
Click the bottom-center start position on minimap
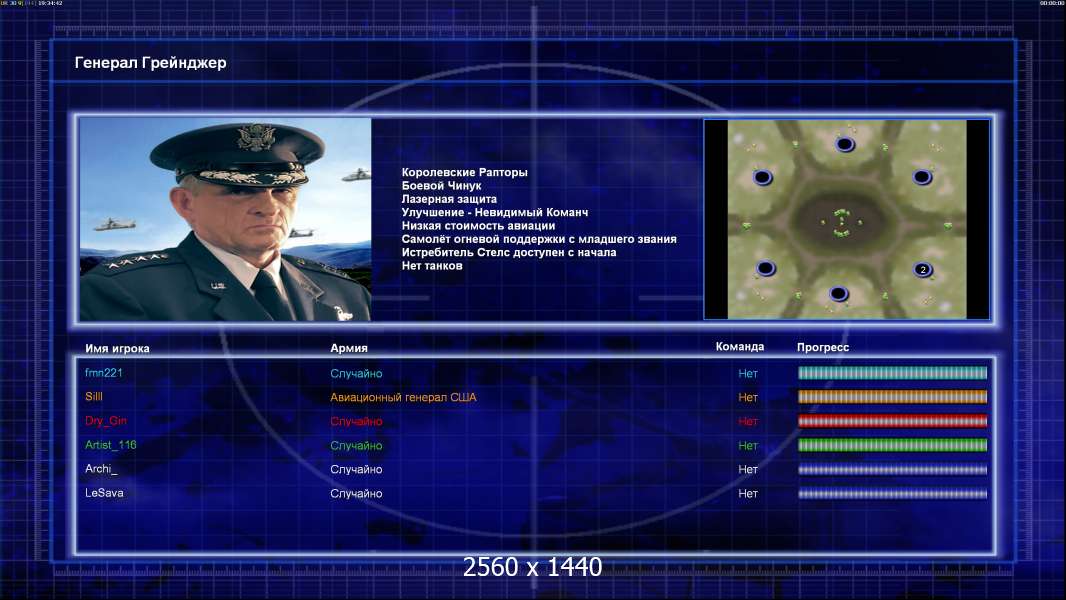coord(838,294)
